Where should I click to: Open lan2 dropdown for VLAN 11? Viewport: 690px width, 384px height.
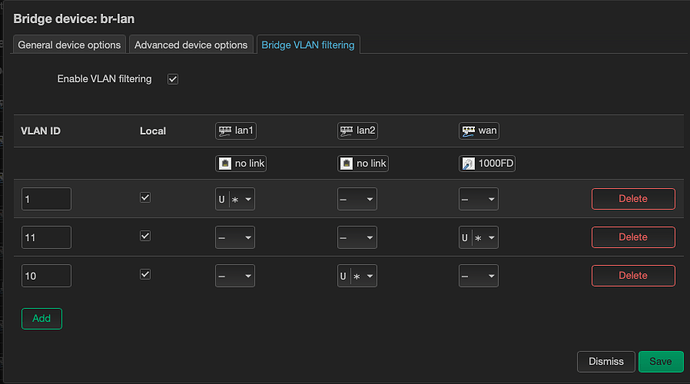(357, 238)
